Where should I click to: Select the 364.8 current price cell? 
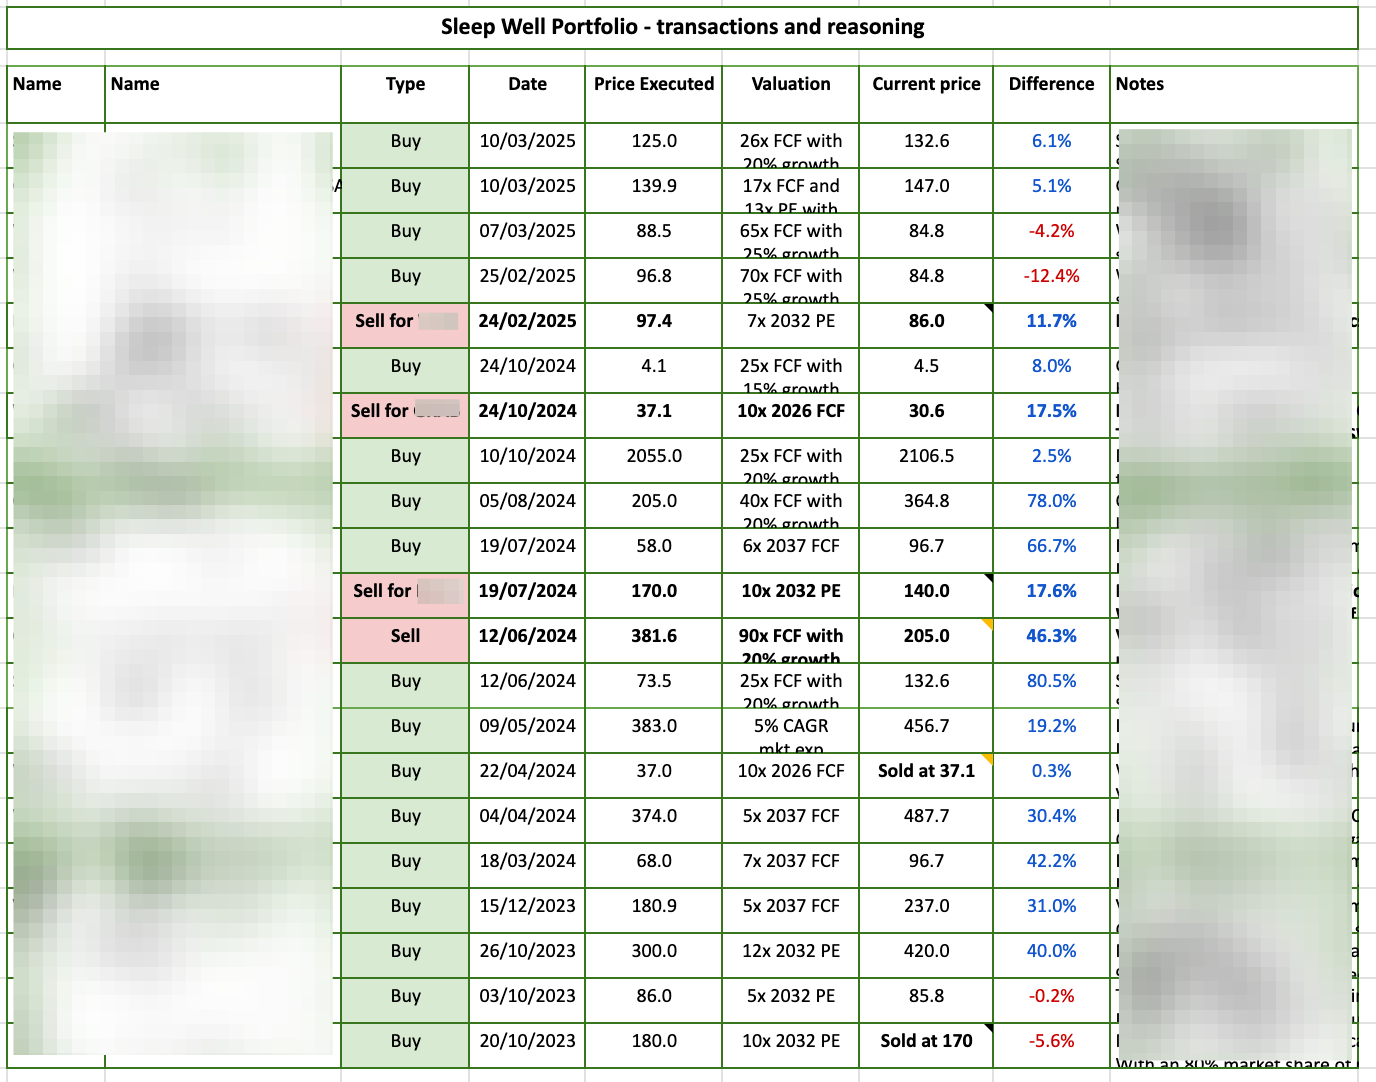point(926,506)
